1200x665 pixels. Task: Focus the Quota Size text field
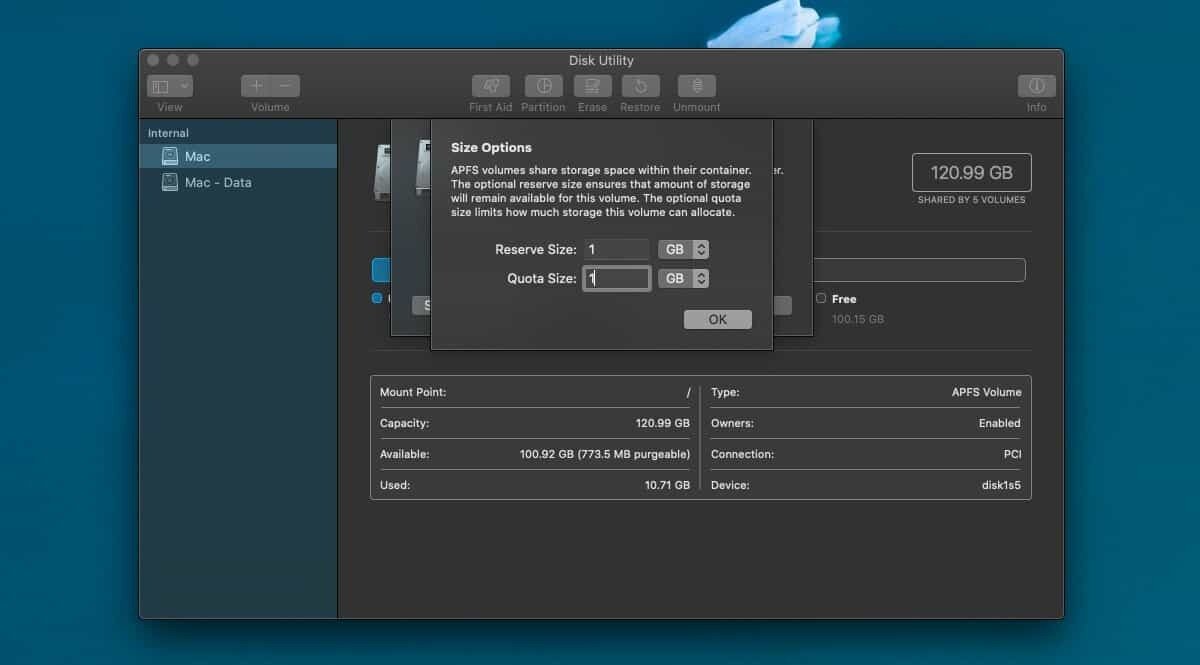click(617, 279)
